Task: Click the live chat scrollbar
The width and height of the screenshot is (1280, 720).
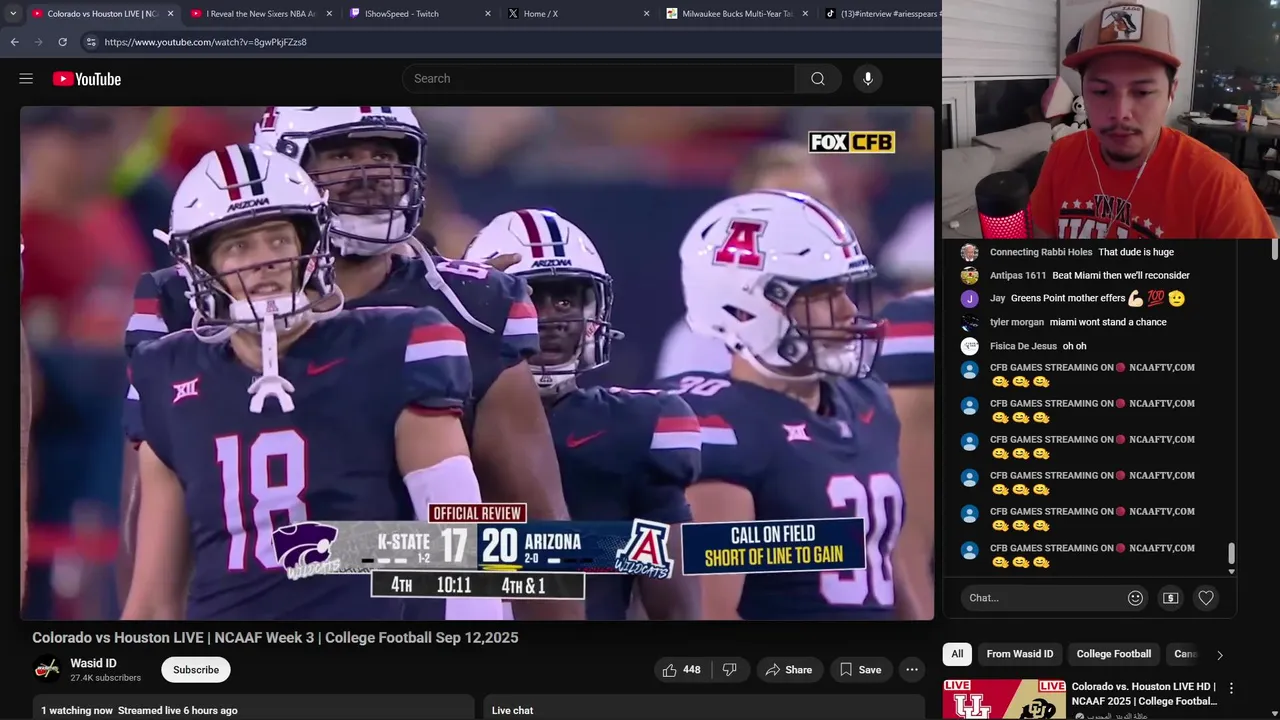Action: [x=1231, y=553]
